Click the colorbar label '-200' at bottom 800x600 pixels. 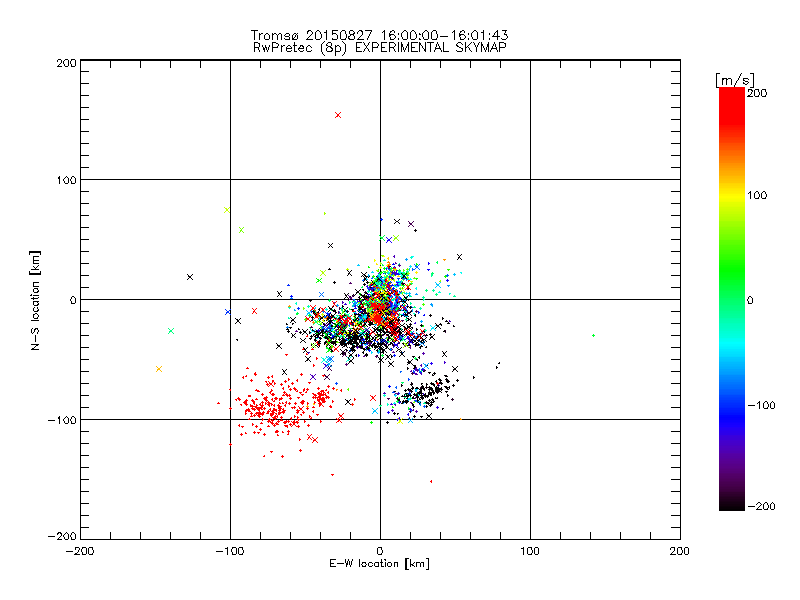761,506
